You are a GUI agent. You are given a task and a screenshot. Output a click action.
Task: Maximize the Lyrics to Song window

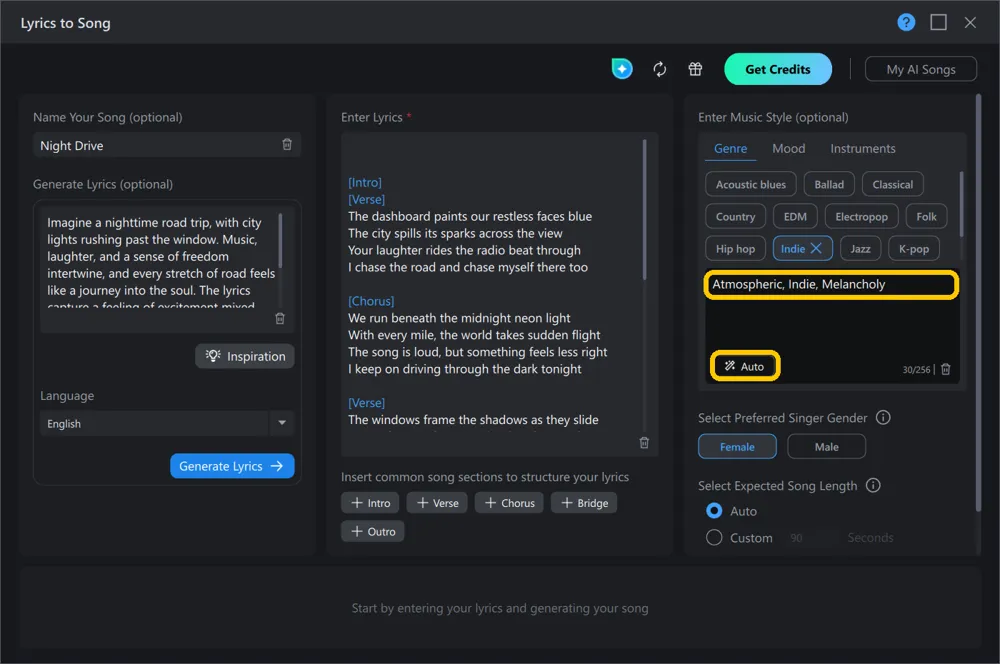tap(938, 22)
